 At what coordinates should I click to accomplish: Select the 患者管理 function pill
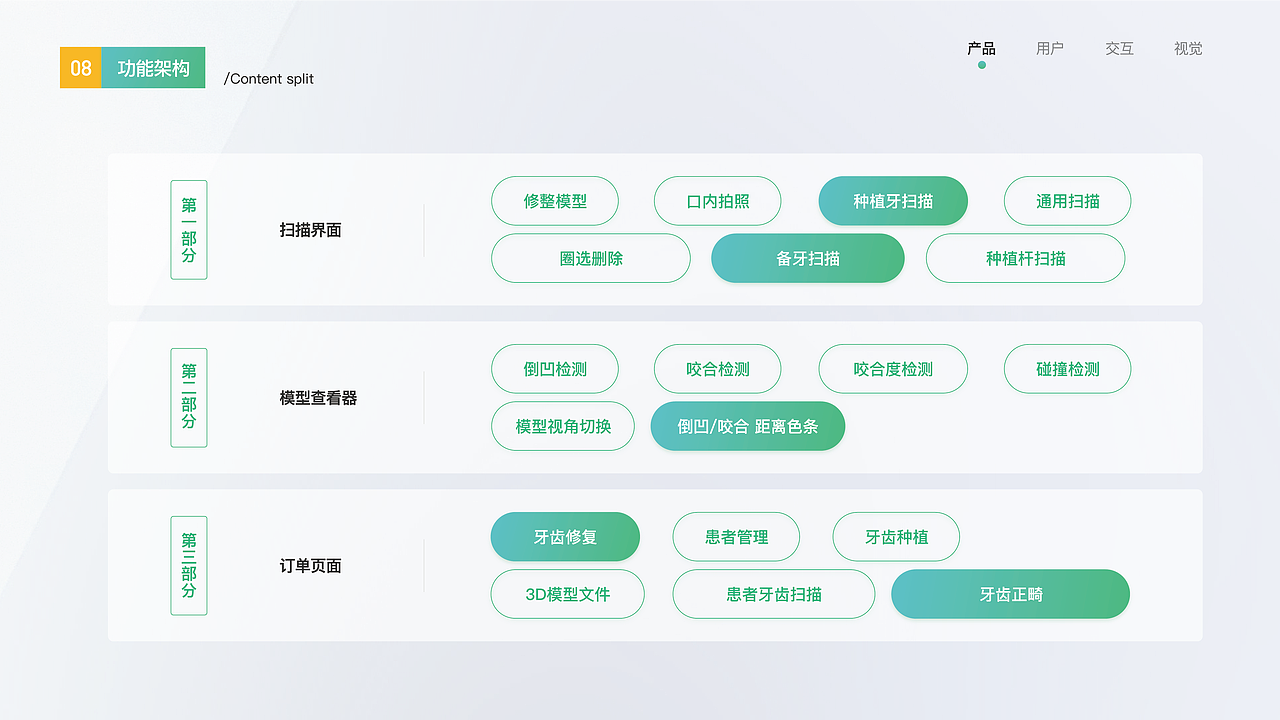tap(737, 537)
